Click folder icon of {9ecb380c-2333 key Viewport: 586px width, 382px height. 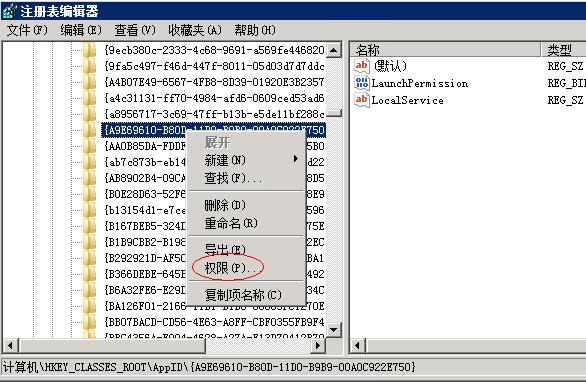click(x=90, y=50)
